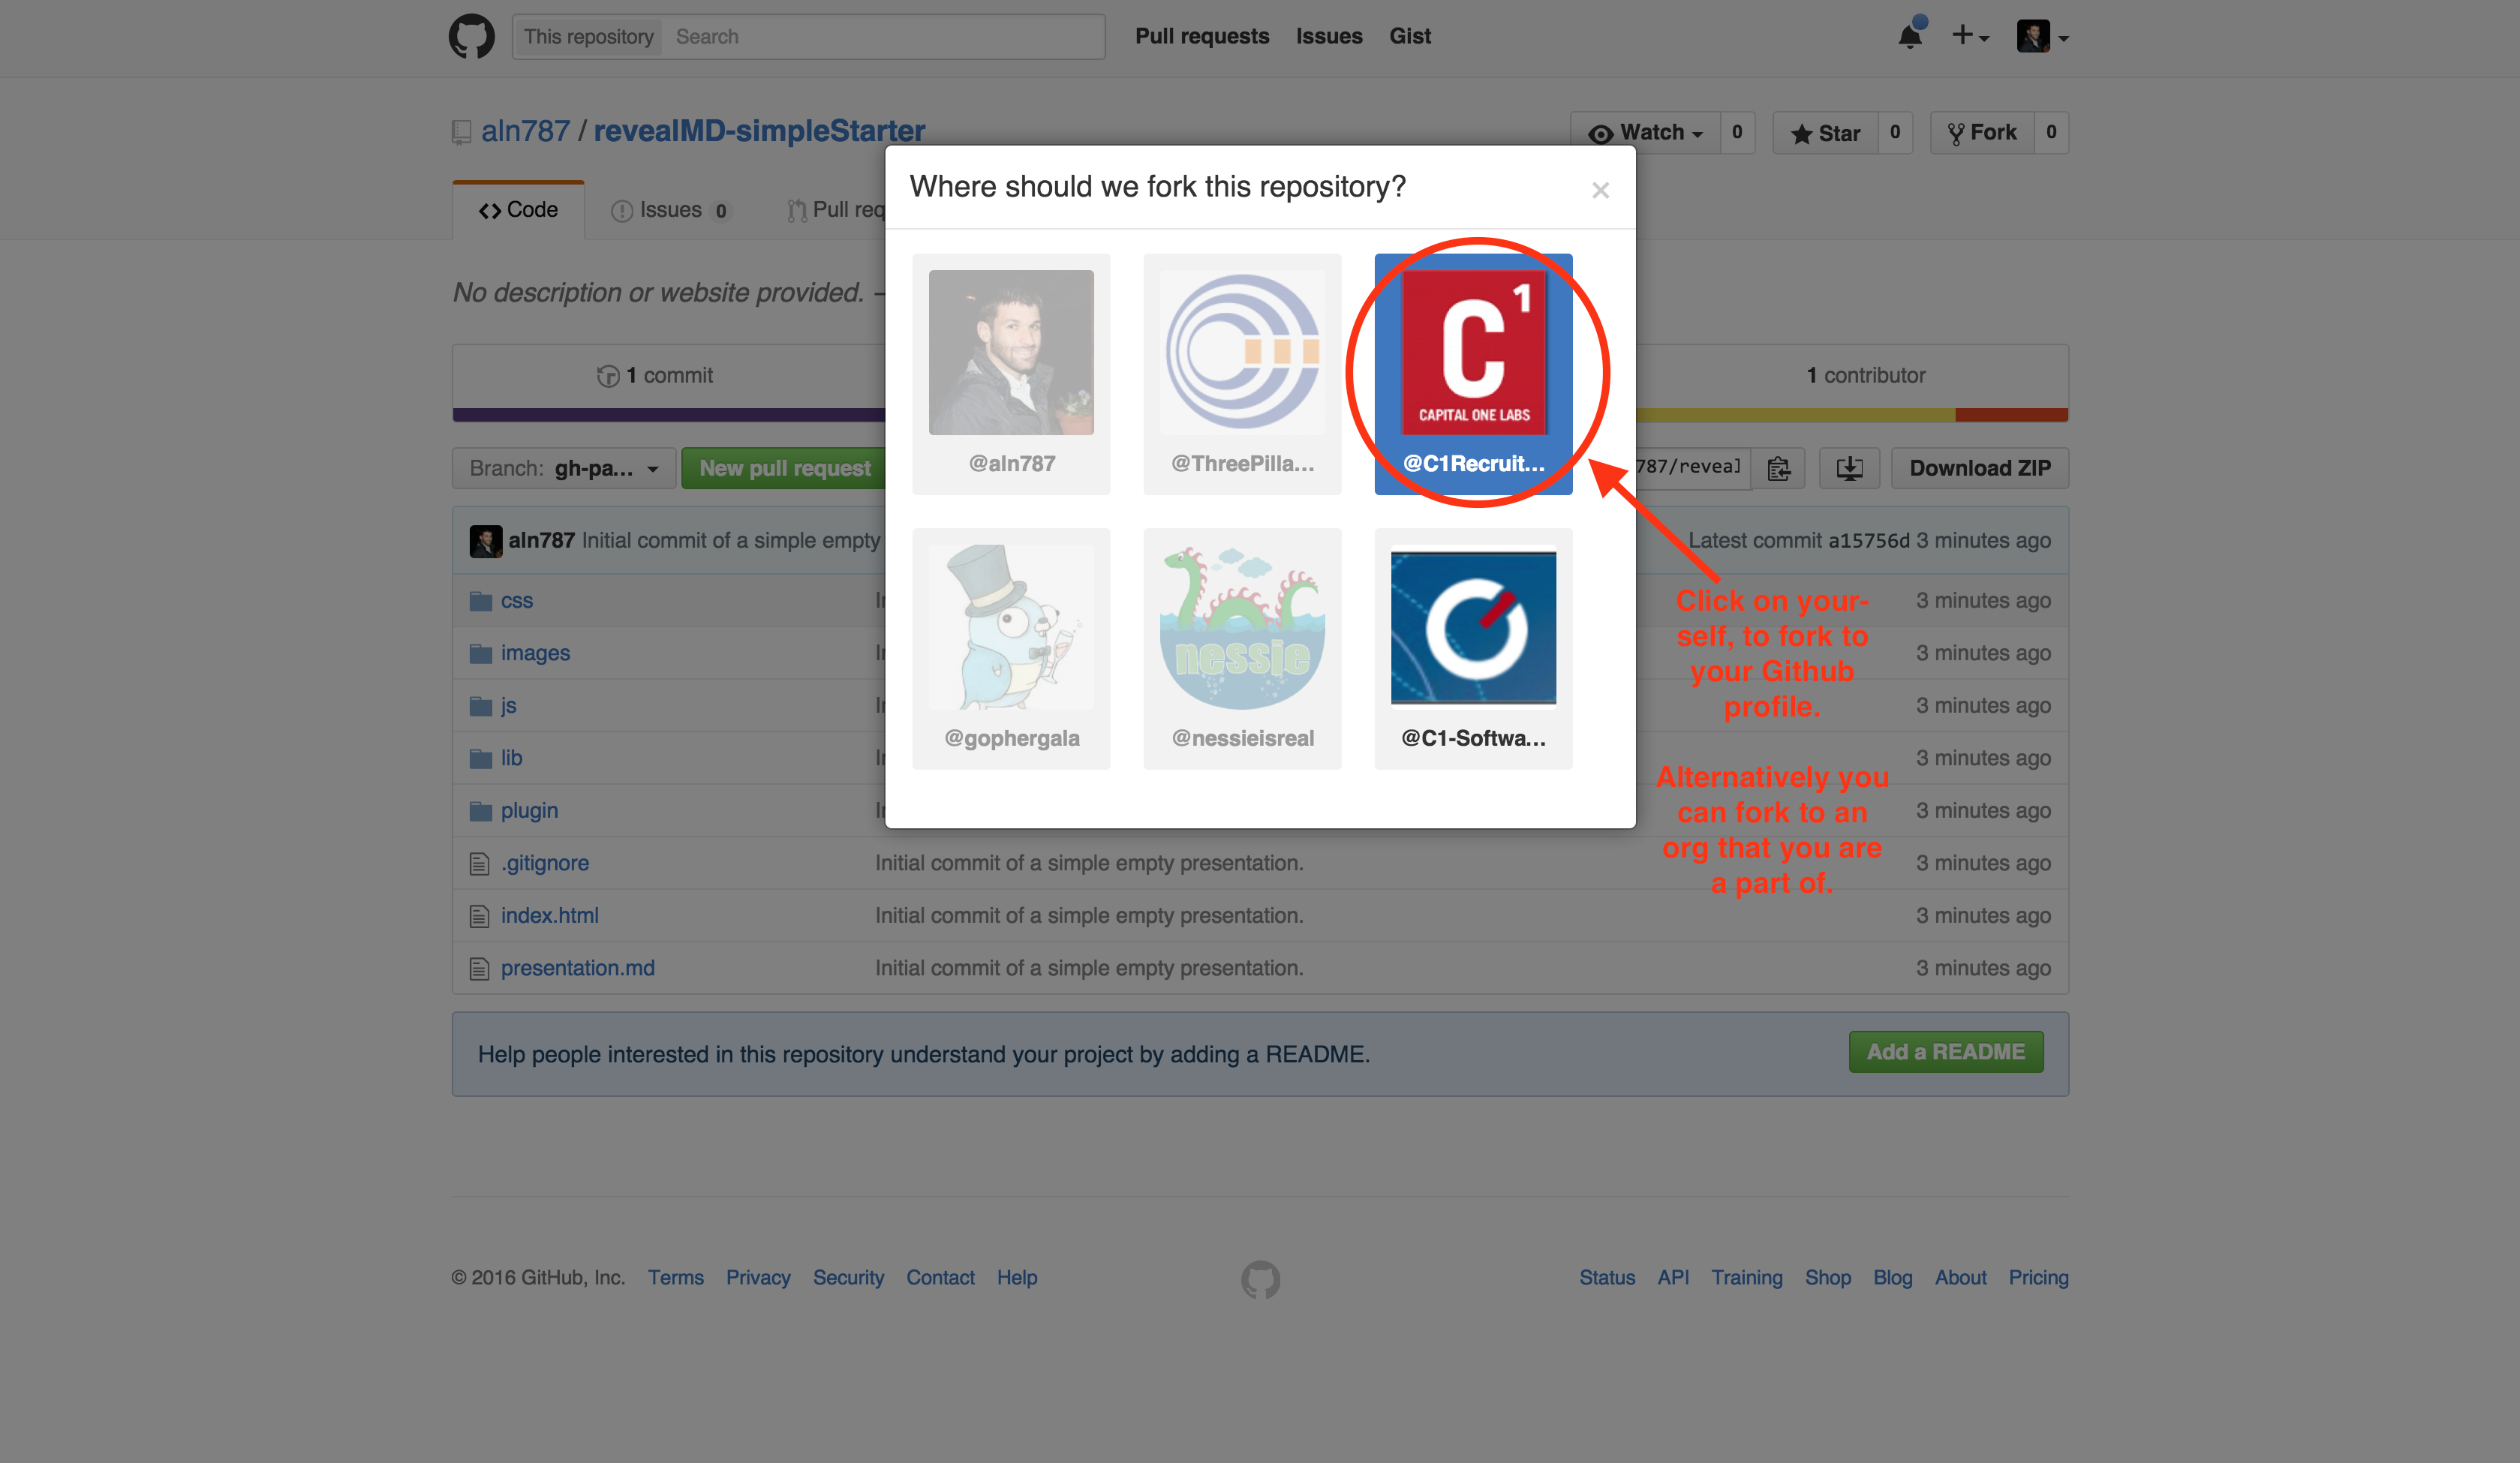Open the user profile avatar dropdown
2520x1463 pixels.
point(2042,36)
